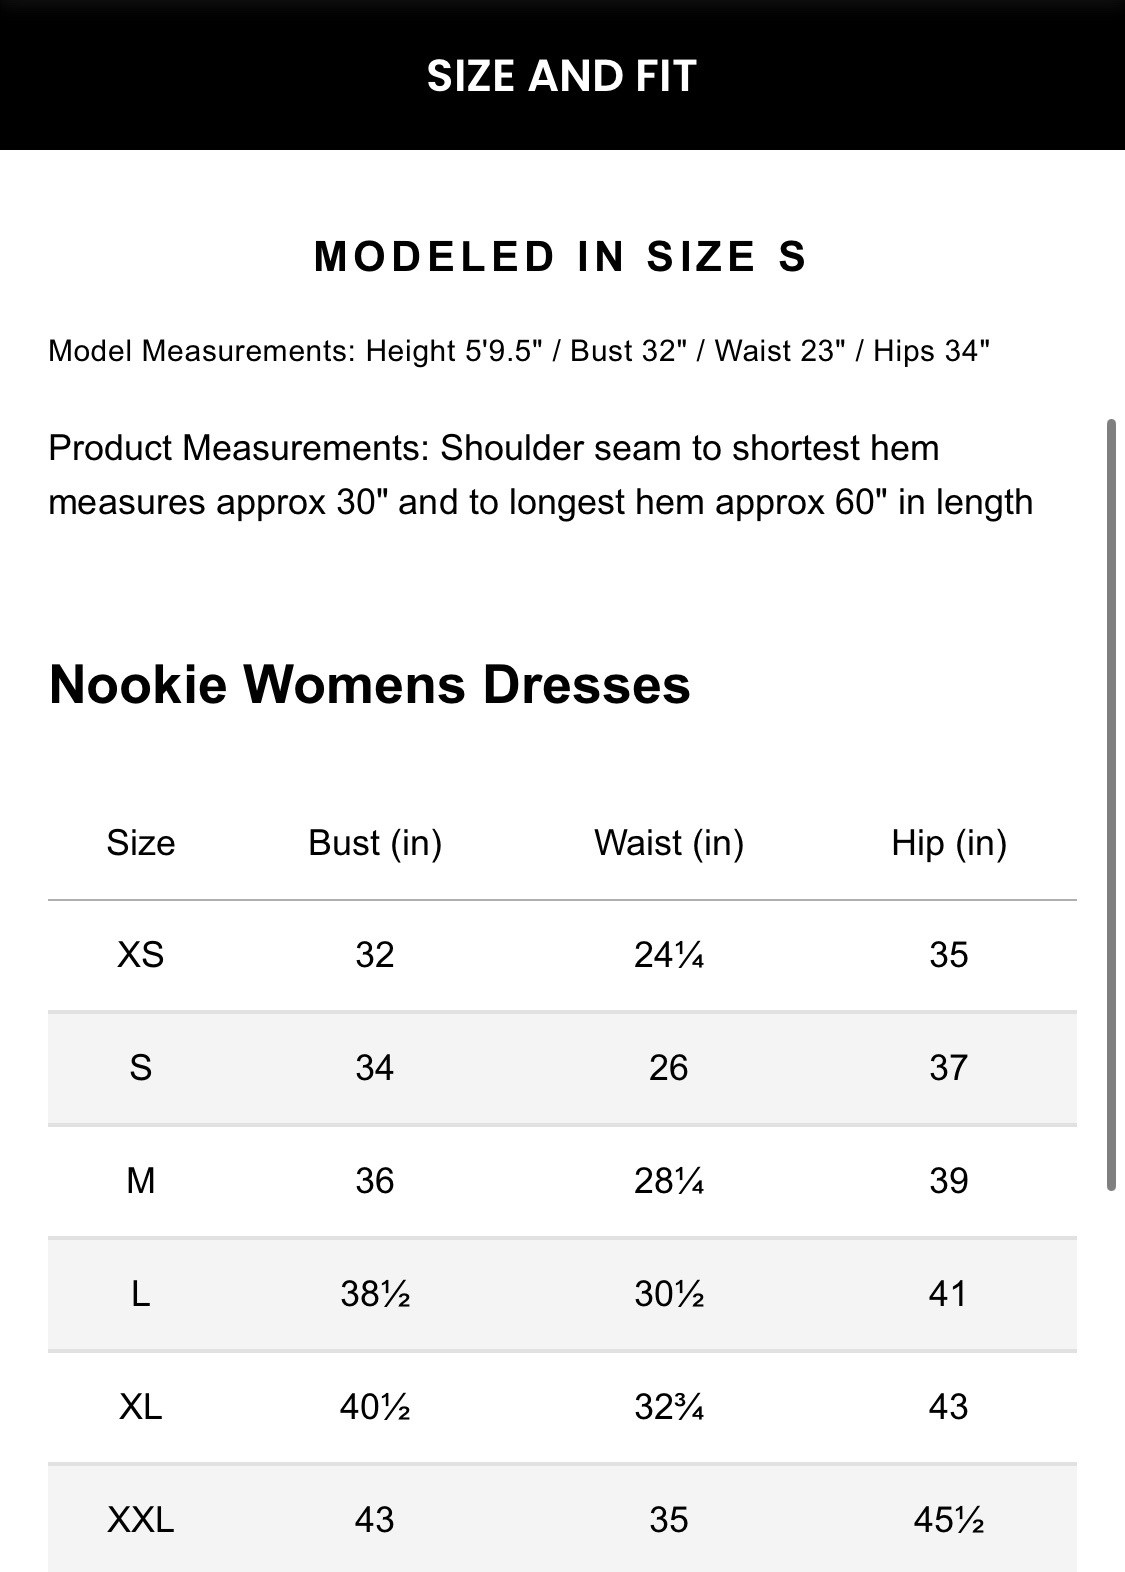Viewport: 1125px width, 1572px height.
Task: Click the 38½ bust value for size L
Action: click(375, 1294)
